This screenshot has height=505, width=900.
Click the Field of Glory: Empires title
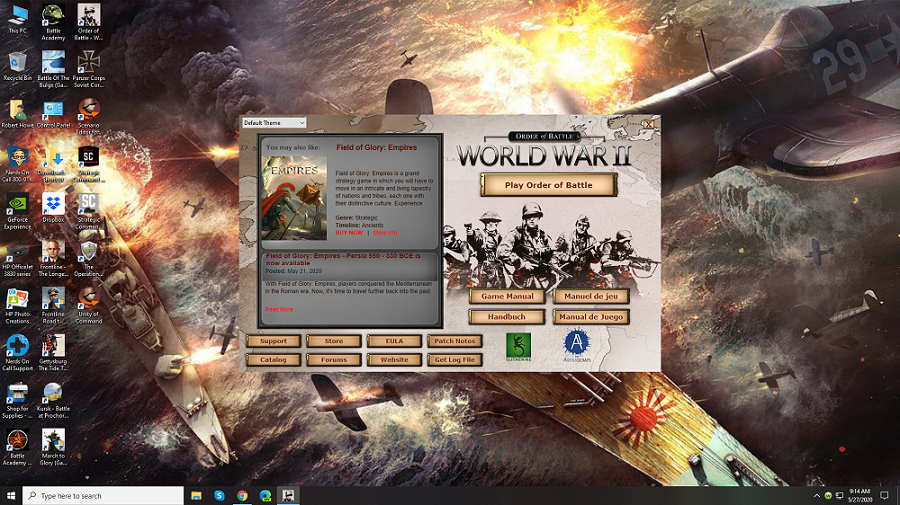pos(377,147)
